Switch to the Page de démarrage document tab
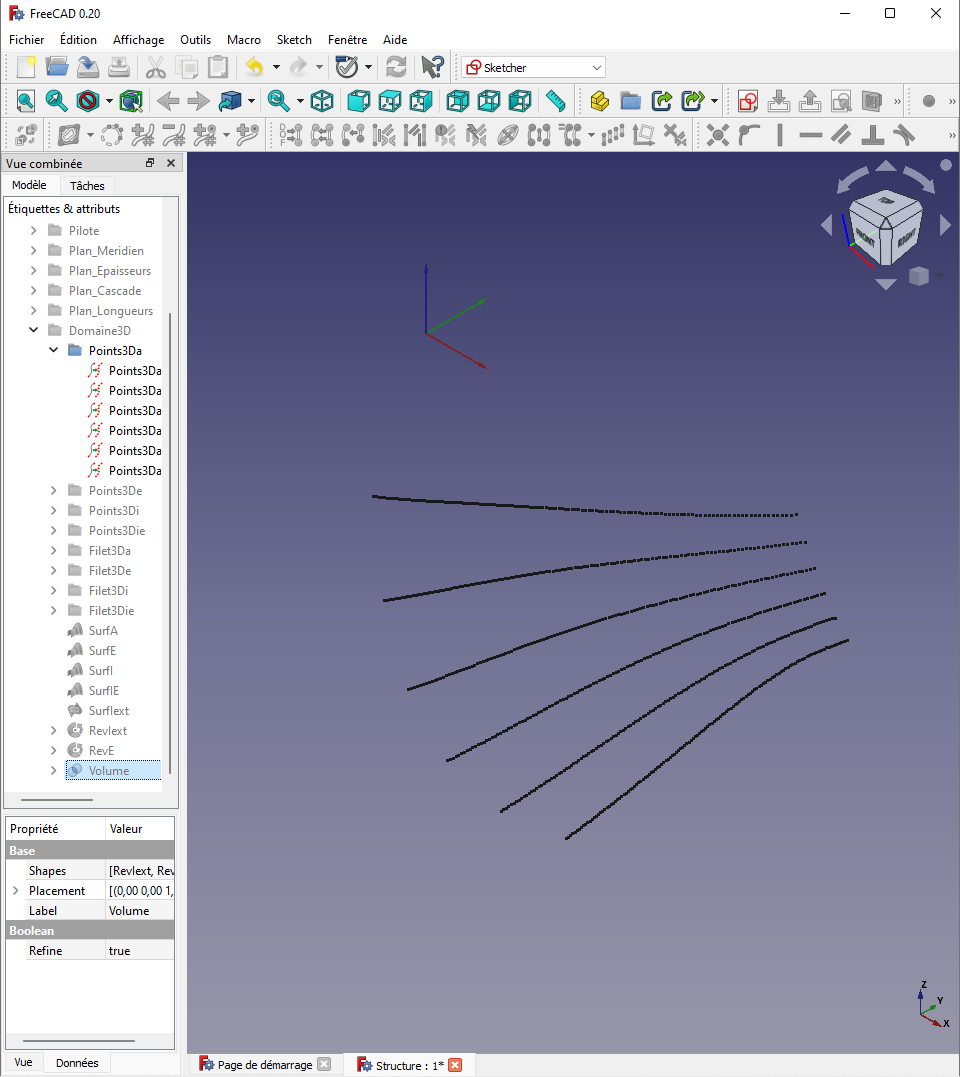Image resolution: width=960 pixels, height=1077 pixels. coord(264,1065)
